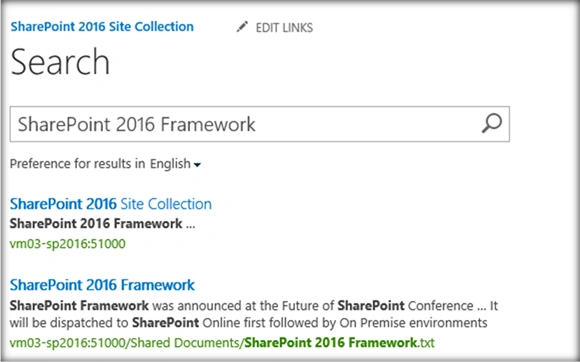This screenshot has width=580, height=362.
Task: Expand the English language preference dropdown
Action: point(175,163)
